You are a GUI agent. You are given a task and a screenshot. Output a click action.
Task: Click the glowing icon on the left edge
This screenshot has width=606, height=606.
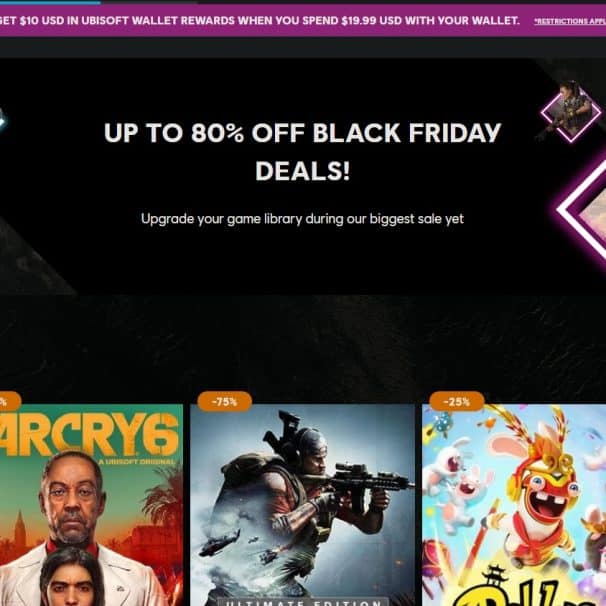(x=3, y=119)
